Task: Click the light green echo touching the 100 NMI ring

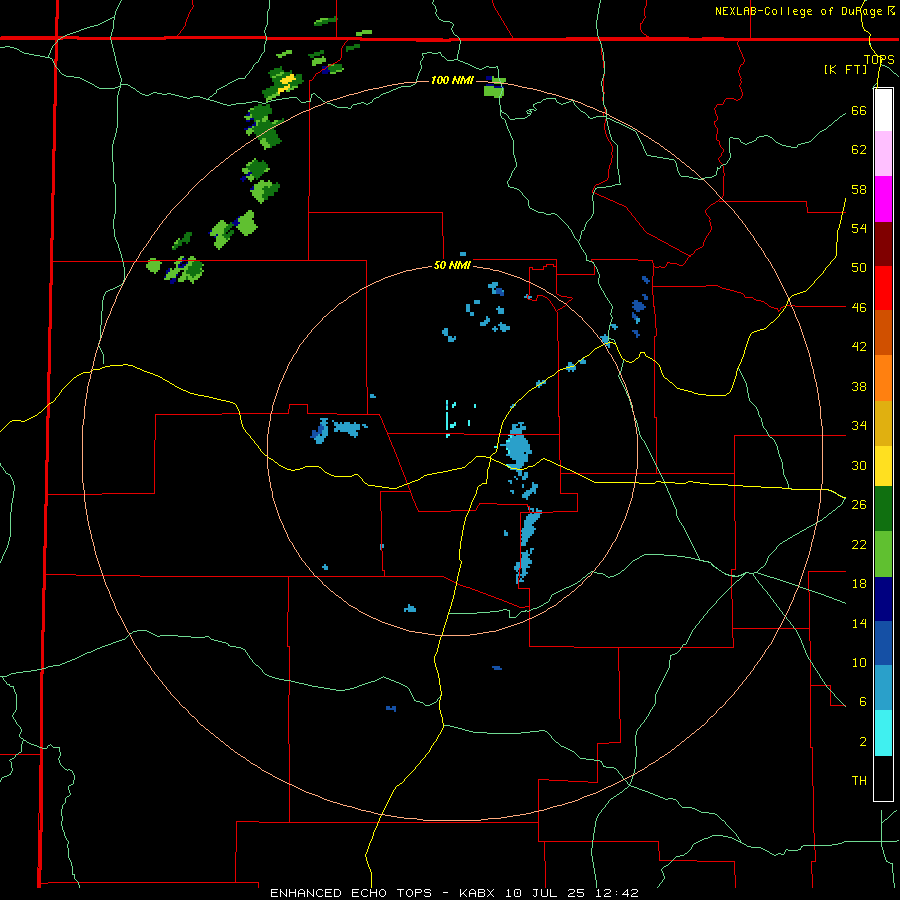Action: coord(494,90)
